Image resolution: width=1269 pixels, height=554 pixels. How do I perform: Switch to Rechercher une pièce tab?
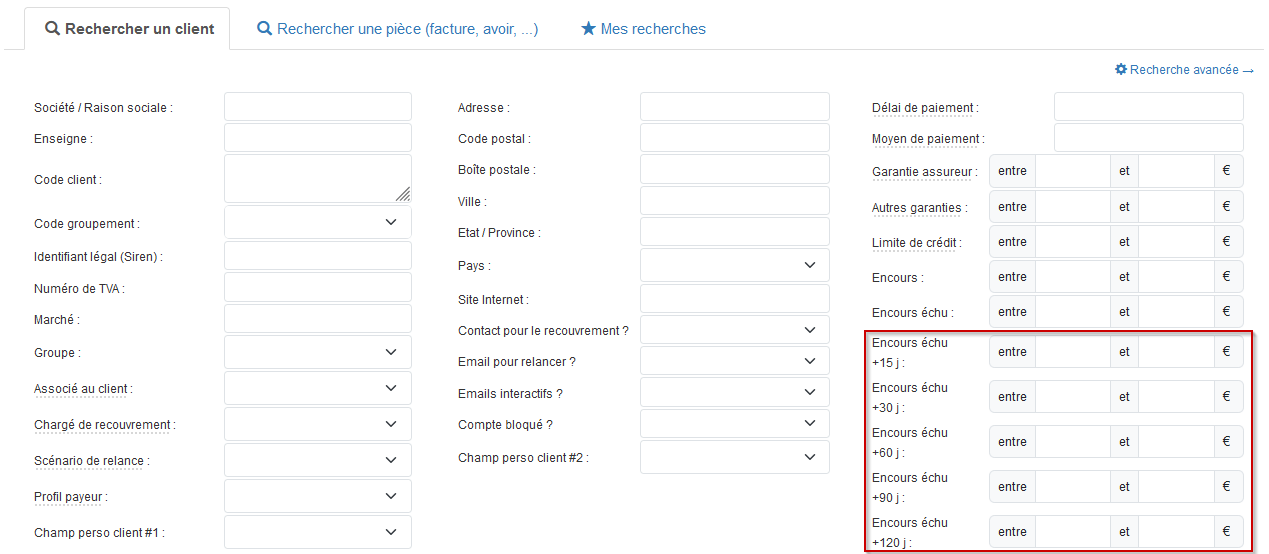pos(398,29)
